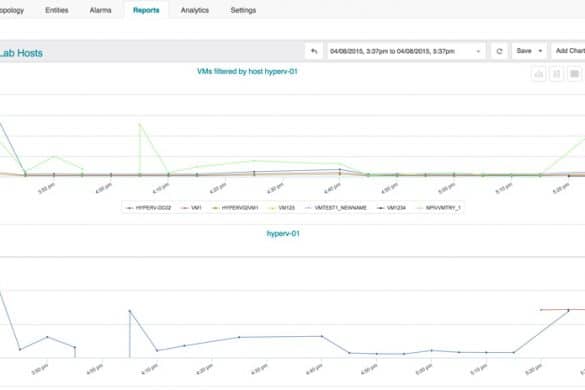Open the Entities tab

coord(57,10)
